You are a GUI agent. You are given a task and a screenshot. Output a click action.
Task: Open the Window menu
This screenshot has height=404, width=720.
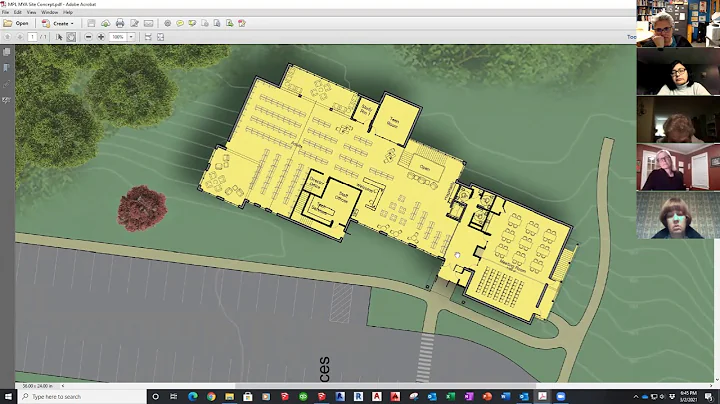[50, 12]
